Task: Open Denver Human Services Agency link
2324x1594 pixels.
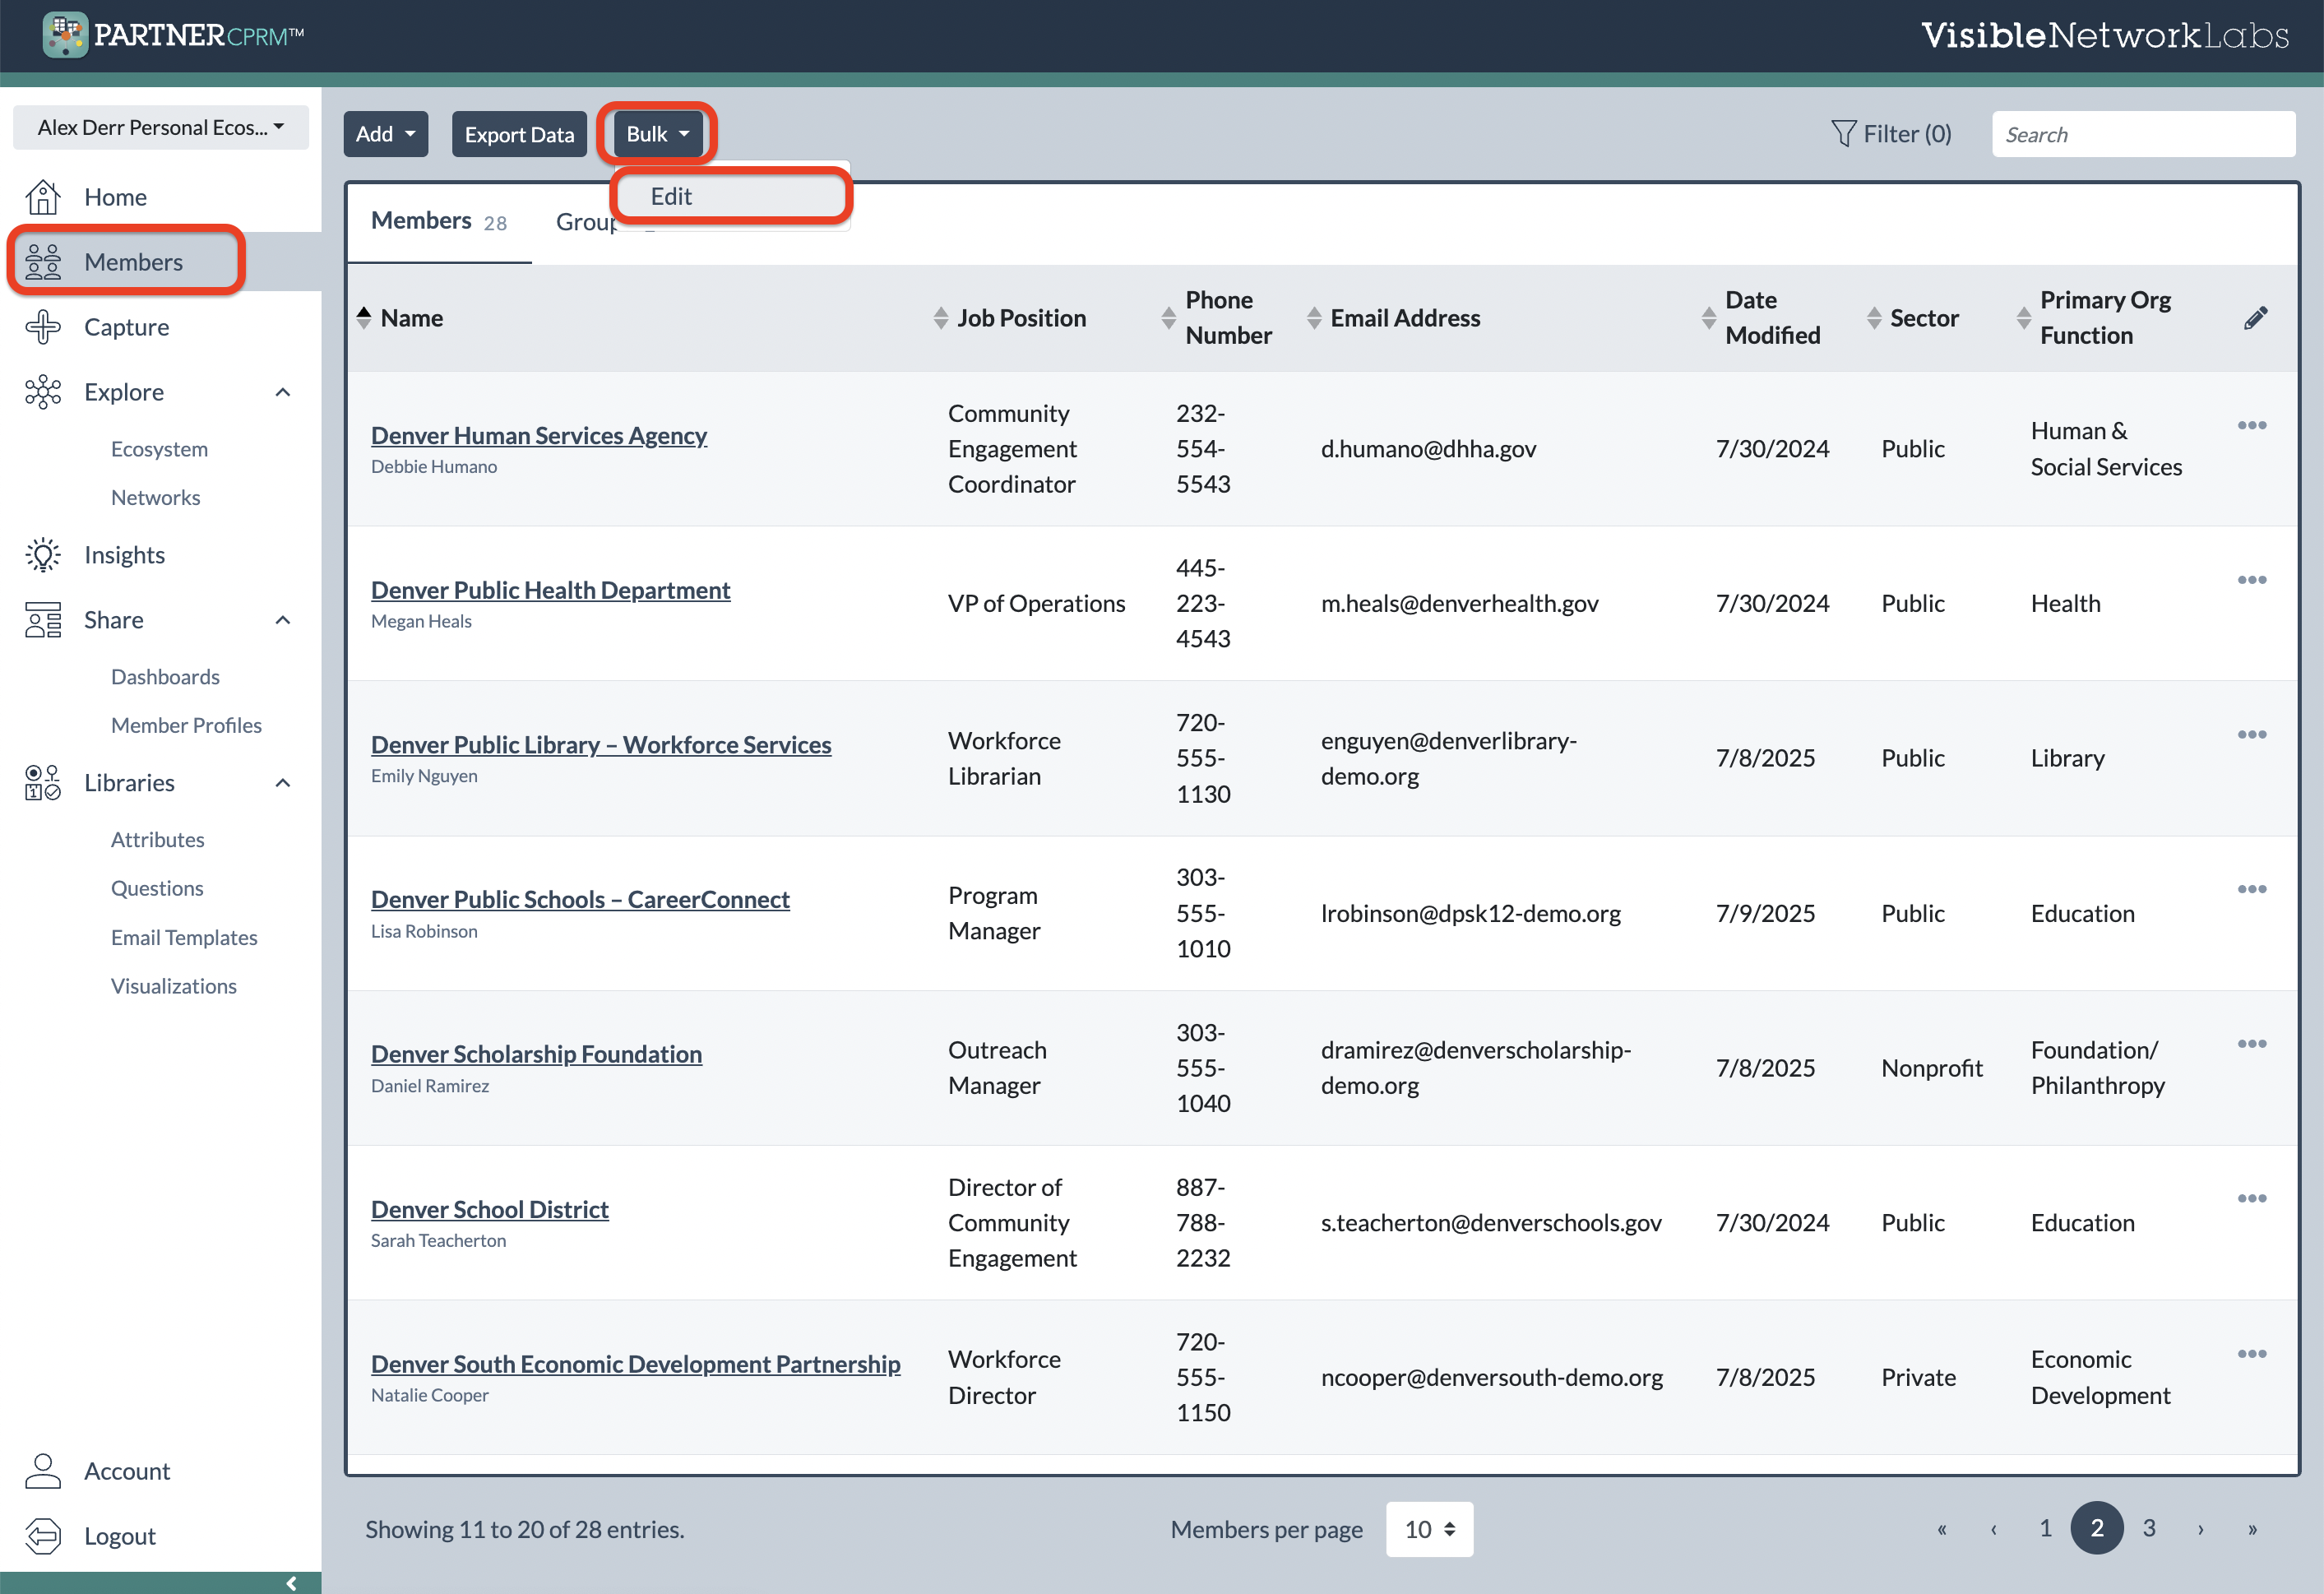Action: pyautogui.click(x=539, y=435)
